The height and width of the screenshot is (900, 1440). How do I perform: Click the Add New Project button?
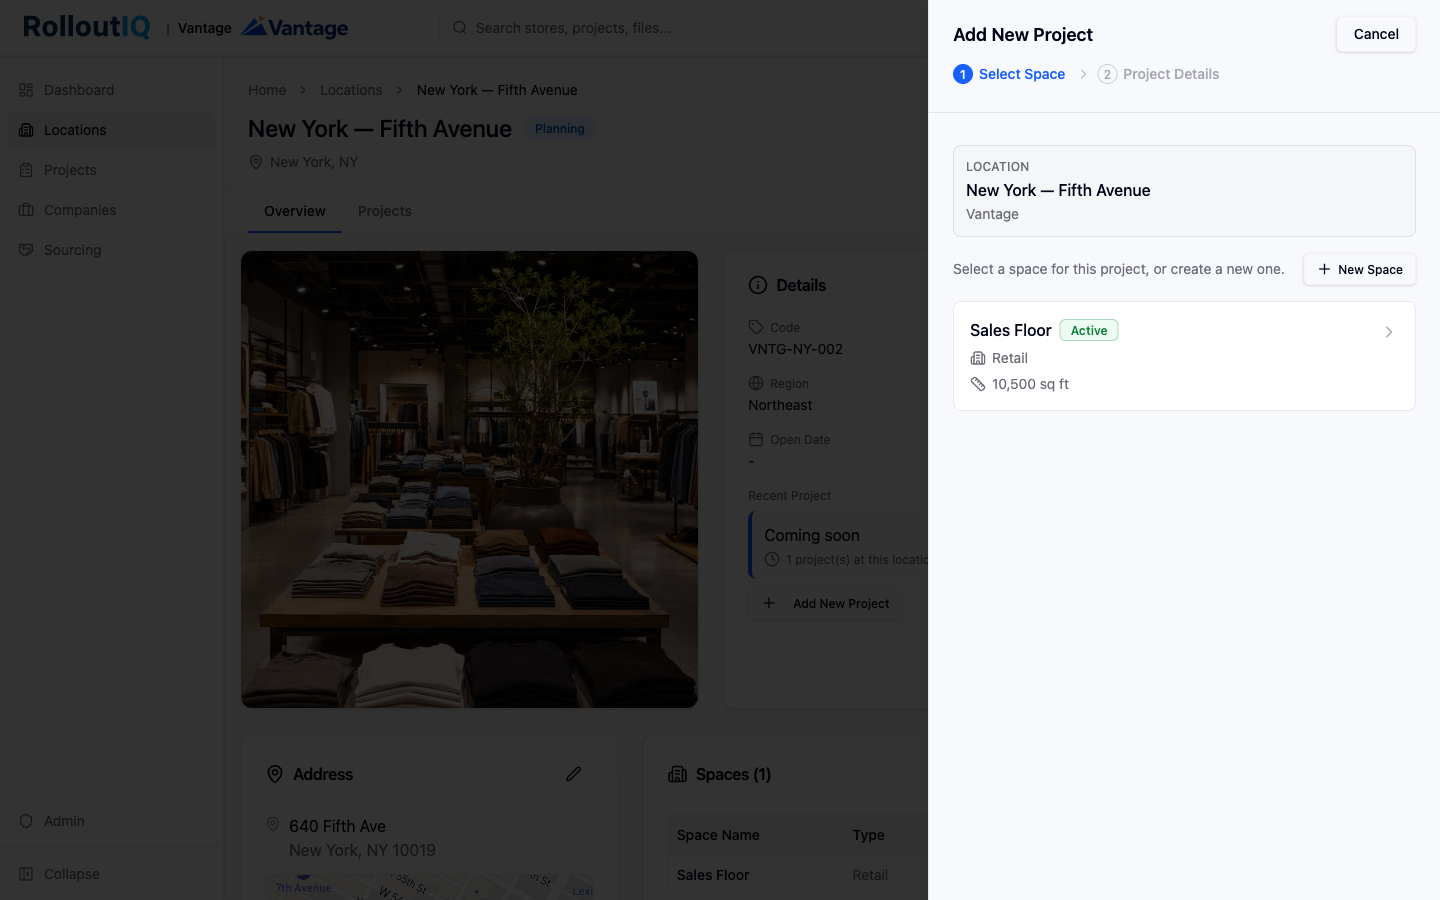[x=826, y=603]
